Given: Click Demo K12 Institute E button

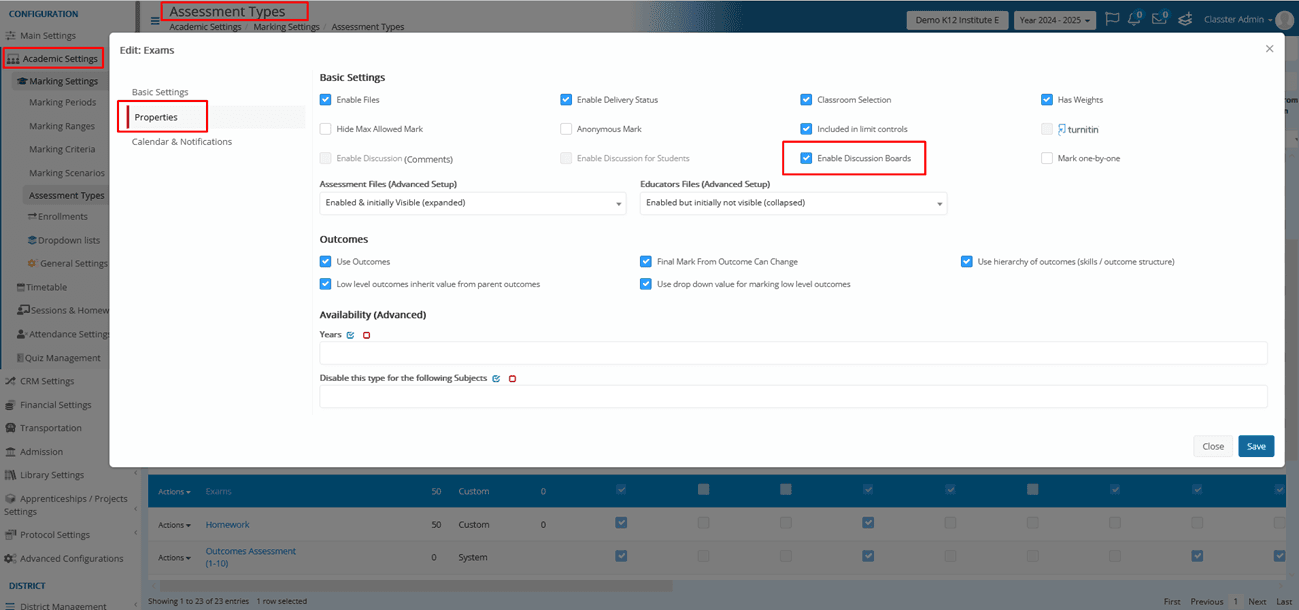Looking at the screenshot, I should [957, 20].
